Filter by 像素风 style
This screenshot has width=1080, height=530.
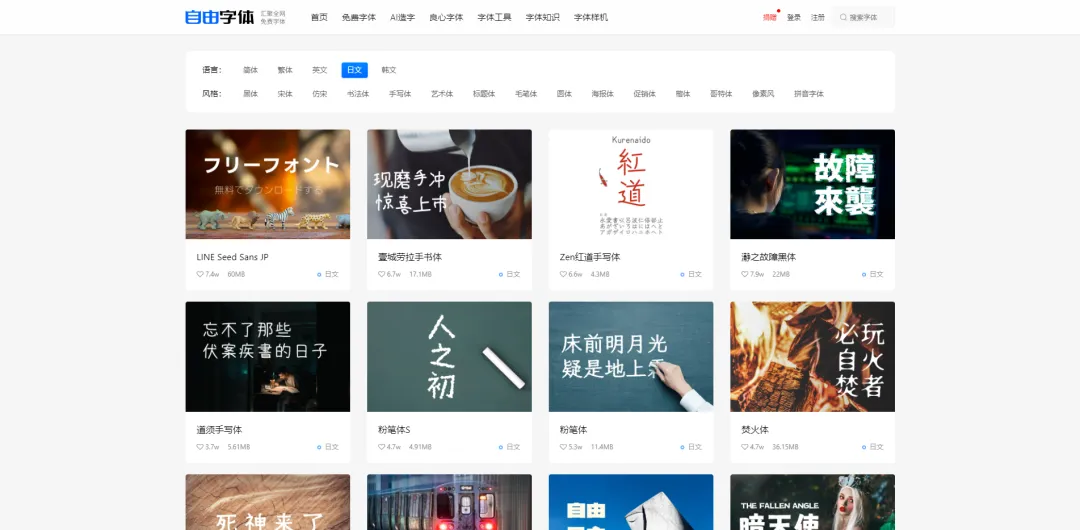pos(763,94)
